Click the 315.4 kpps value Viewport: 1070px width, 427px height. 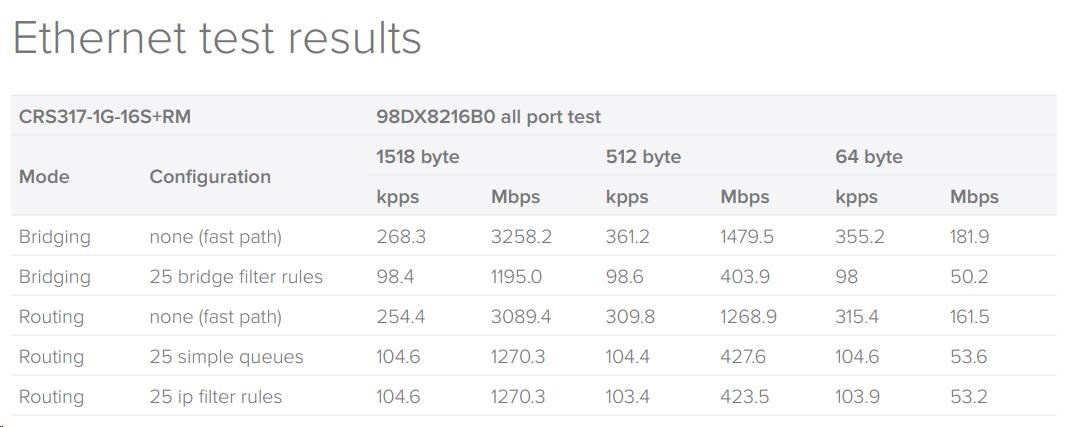coord(859,317)
